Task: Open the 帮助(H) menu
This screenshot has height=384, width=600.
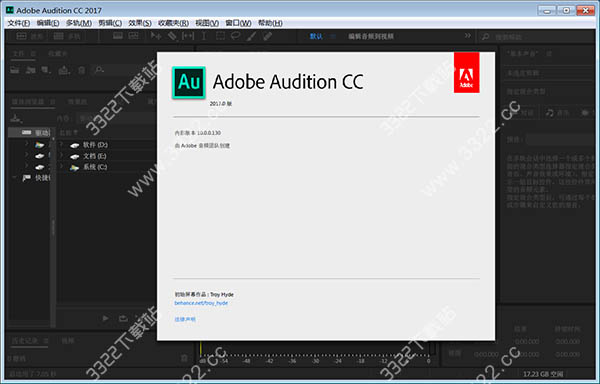Action: [270, 23]
